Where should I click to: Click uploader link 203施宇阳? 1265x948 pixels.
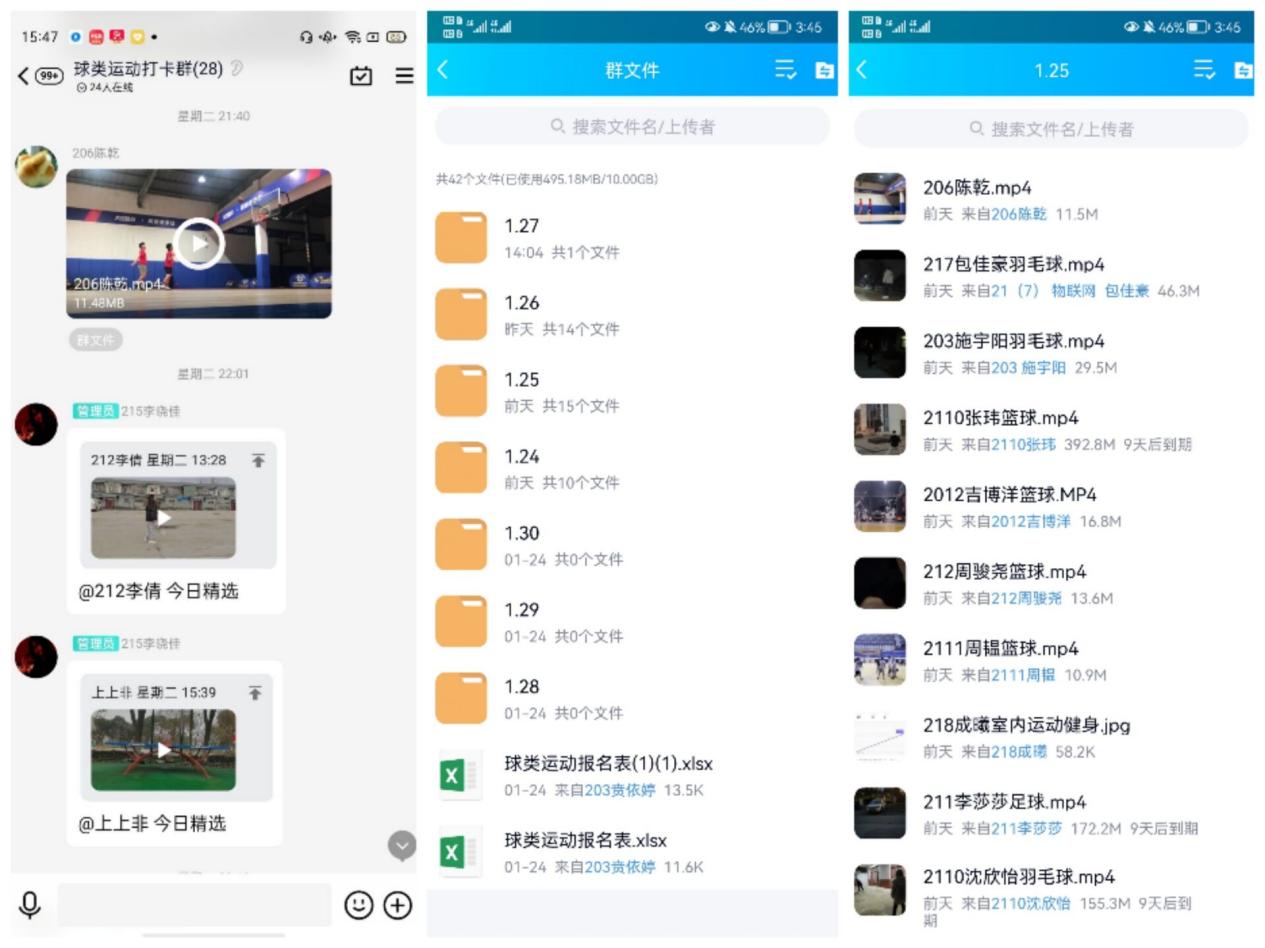[x=1028, y=368]
